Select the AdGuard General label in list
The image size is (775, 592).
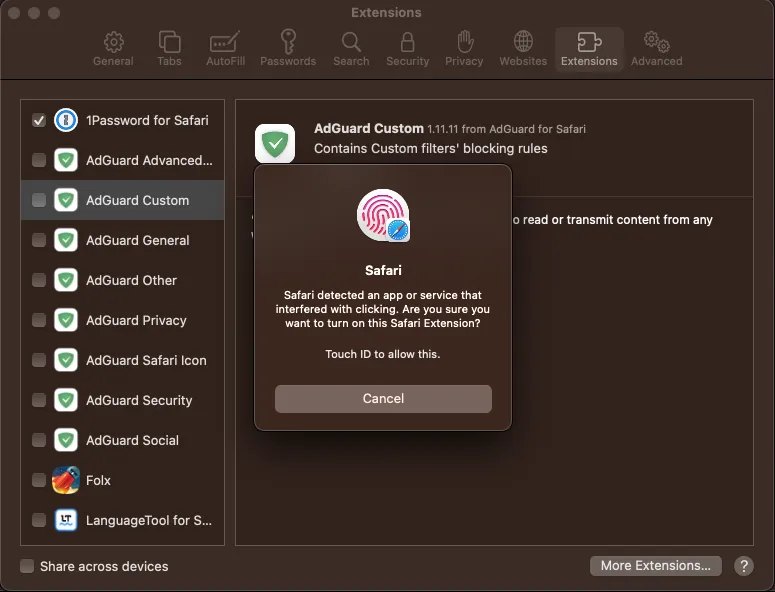tap(137, 240)
